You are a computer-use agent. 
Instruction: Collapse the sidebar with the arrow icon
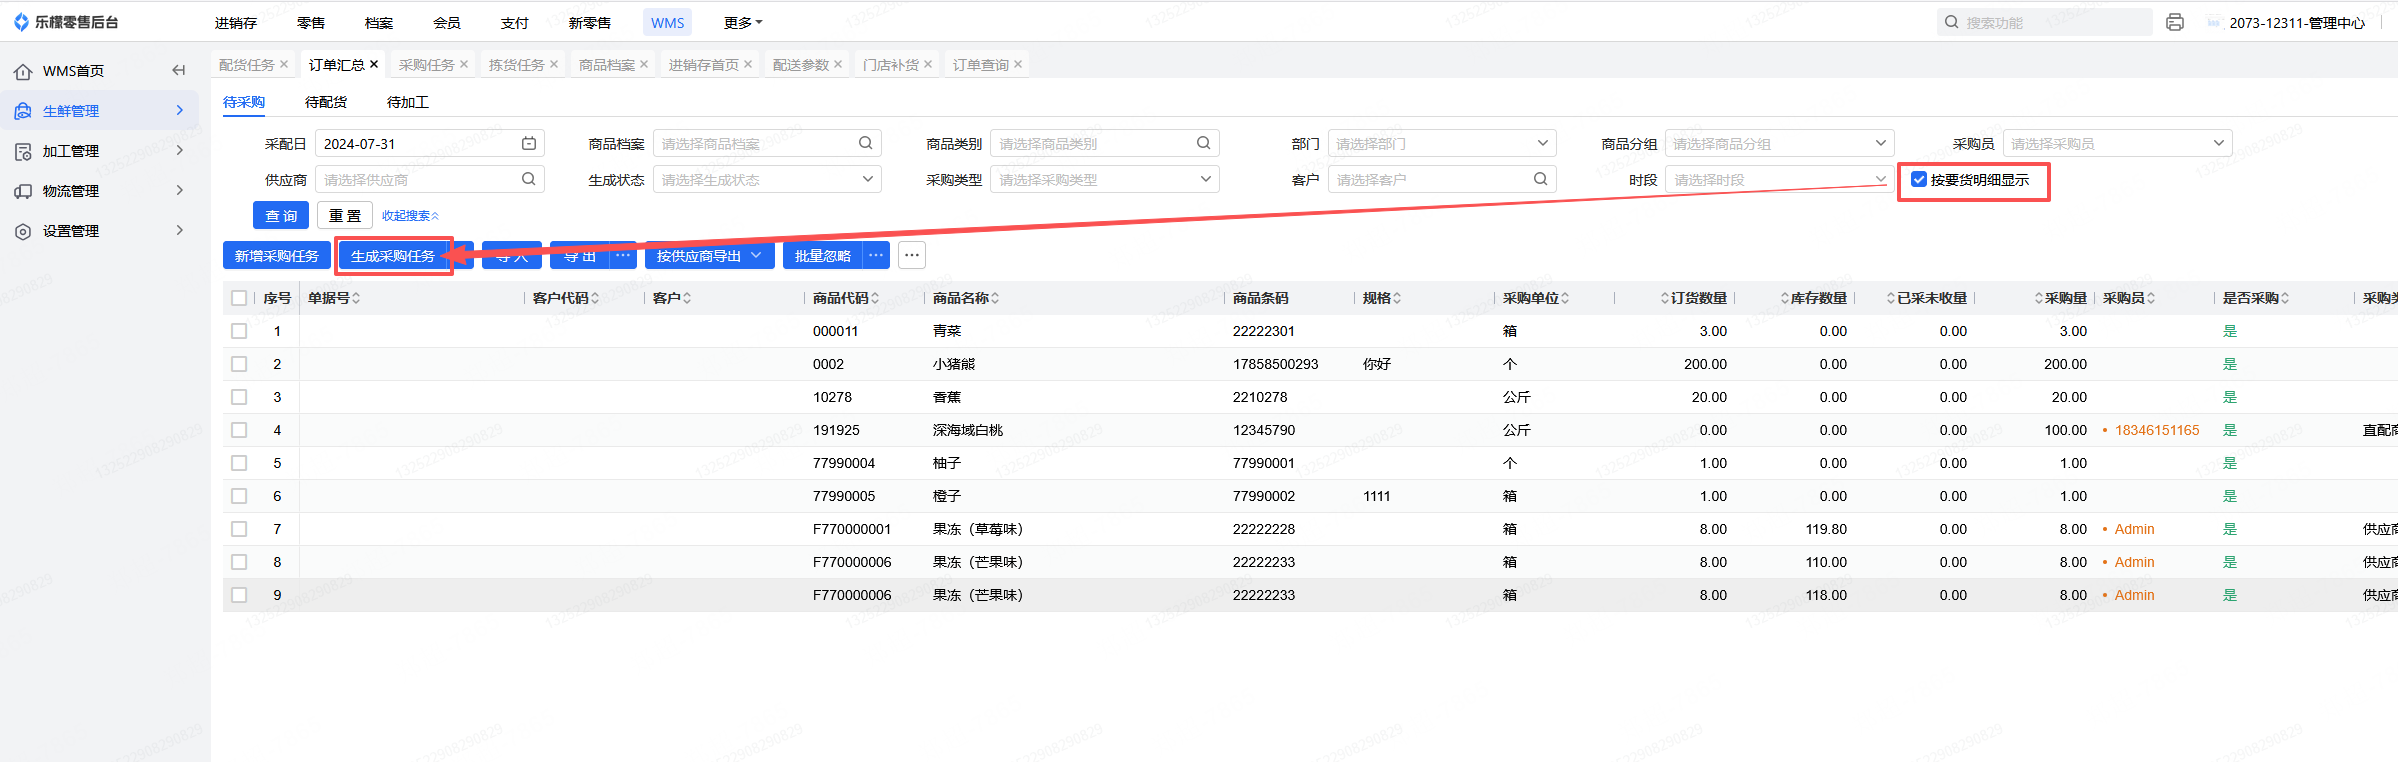[x=179, y=70]
